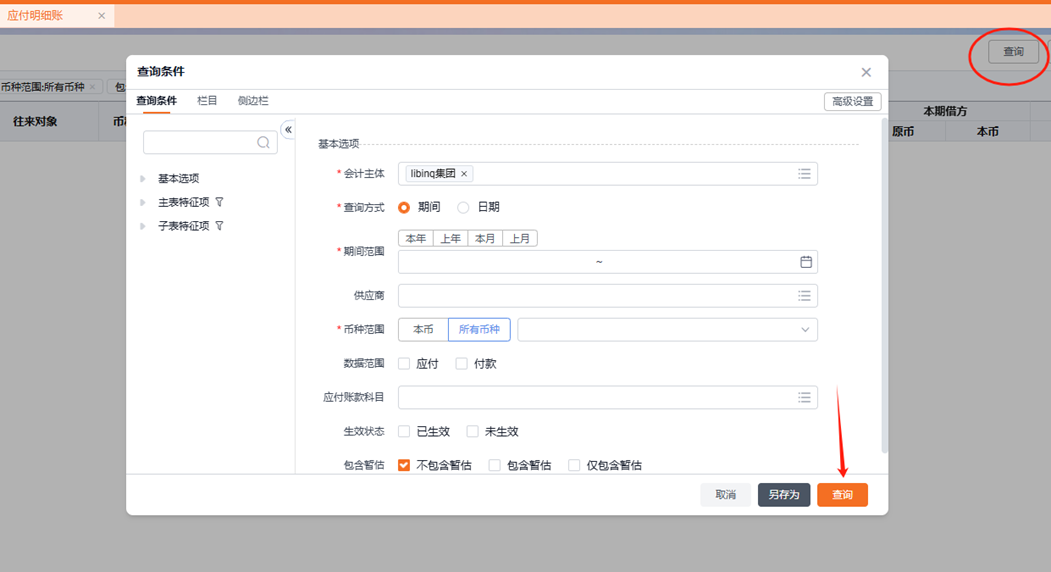Expand the 主表特征项 tree node
The height and width of the screenshot is (572, 1051).
[143, 202]
